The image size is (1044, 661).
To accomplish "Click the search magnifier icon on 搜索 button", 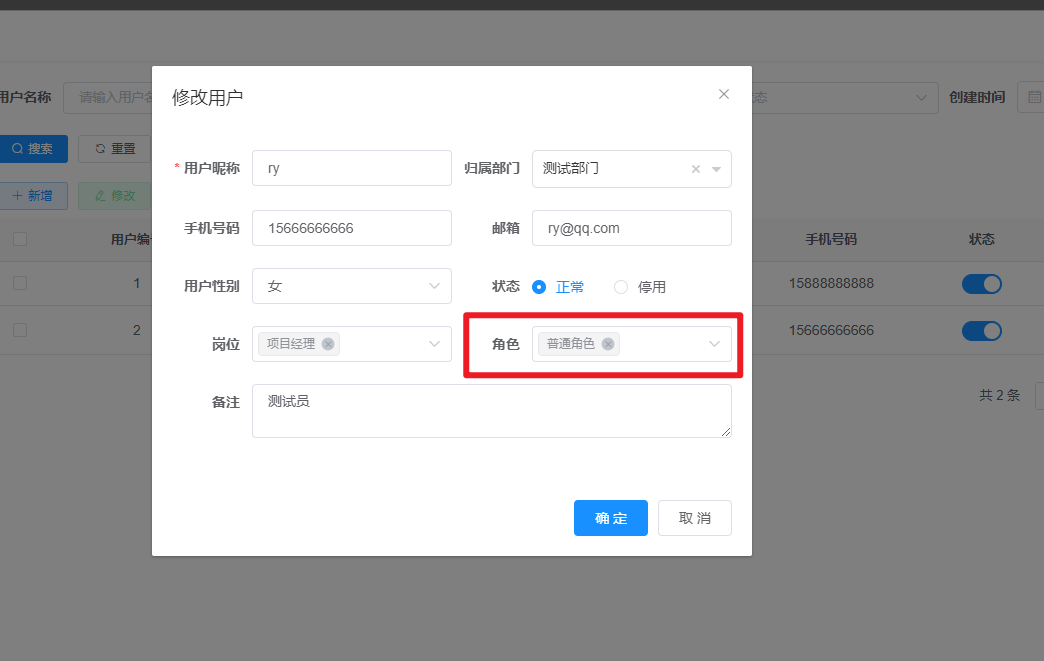I will click(x=17, y=148).
